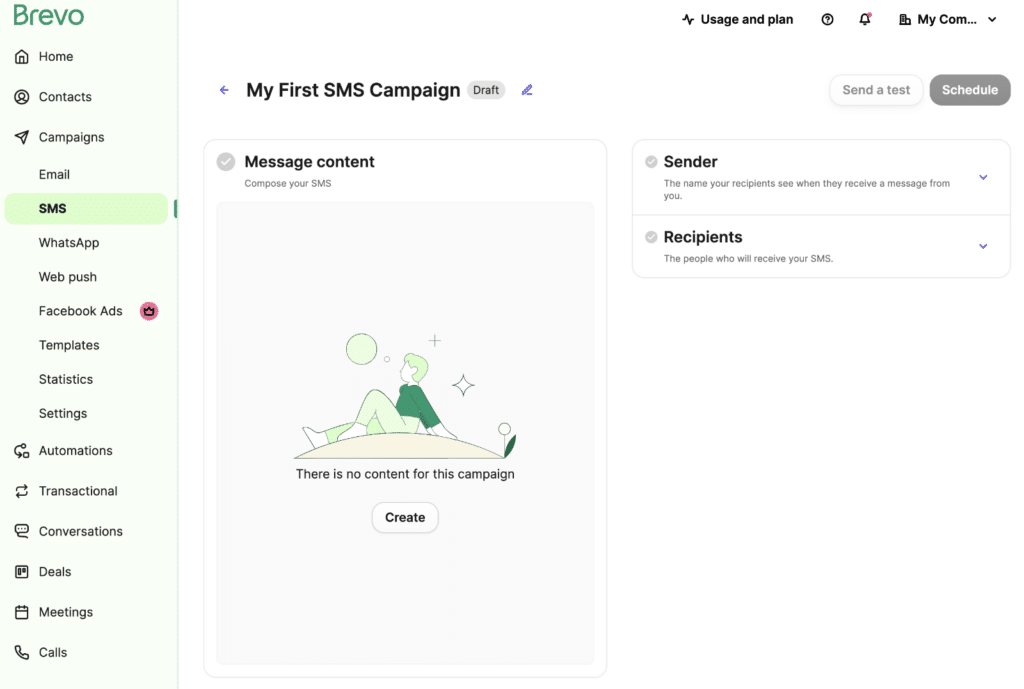Click the back arrow near the campaign title
Image resolution: width=1024 pixels, height=689 pixels.
(224, 90)
